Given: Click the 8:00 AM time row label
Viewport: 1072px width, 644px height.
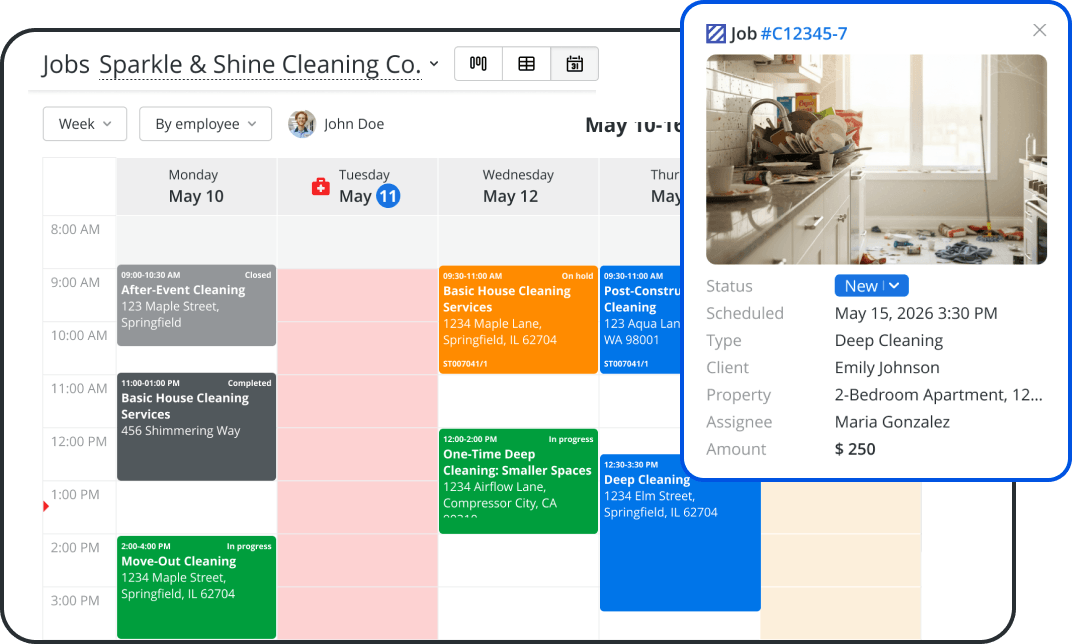Looking at the screenshot, I should (75, 230).
